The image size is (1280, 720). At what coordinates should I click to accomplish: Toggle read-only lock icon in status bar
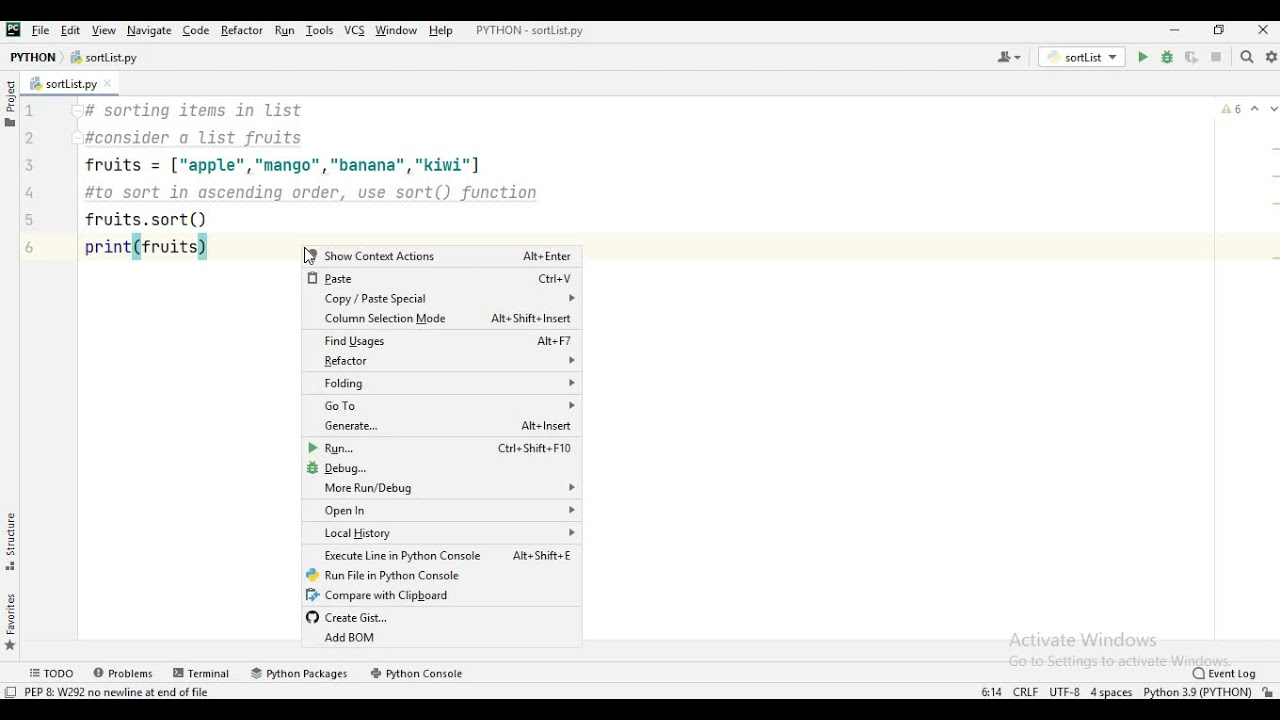pyautogui.click(x=1268, y=693)
